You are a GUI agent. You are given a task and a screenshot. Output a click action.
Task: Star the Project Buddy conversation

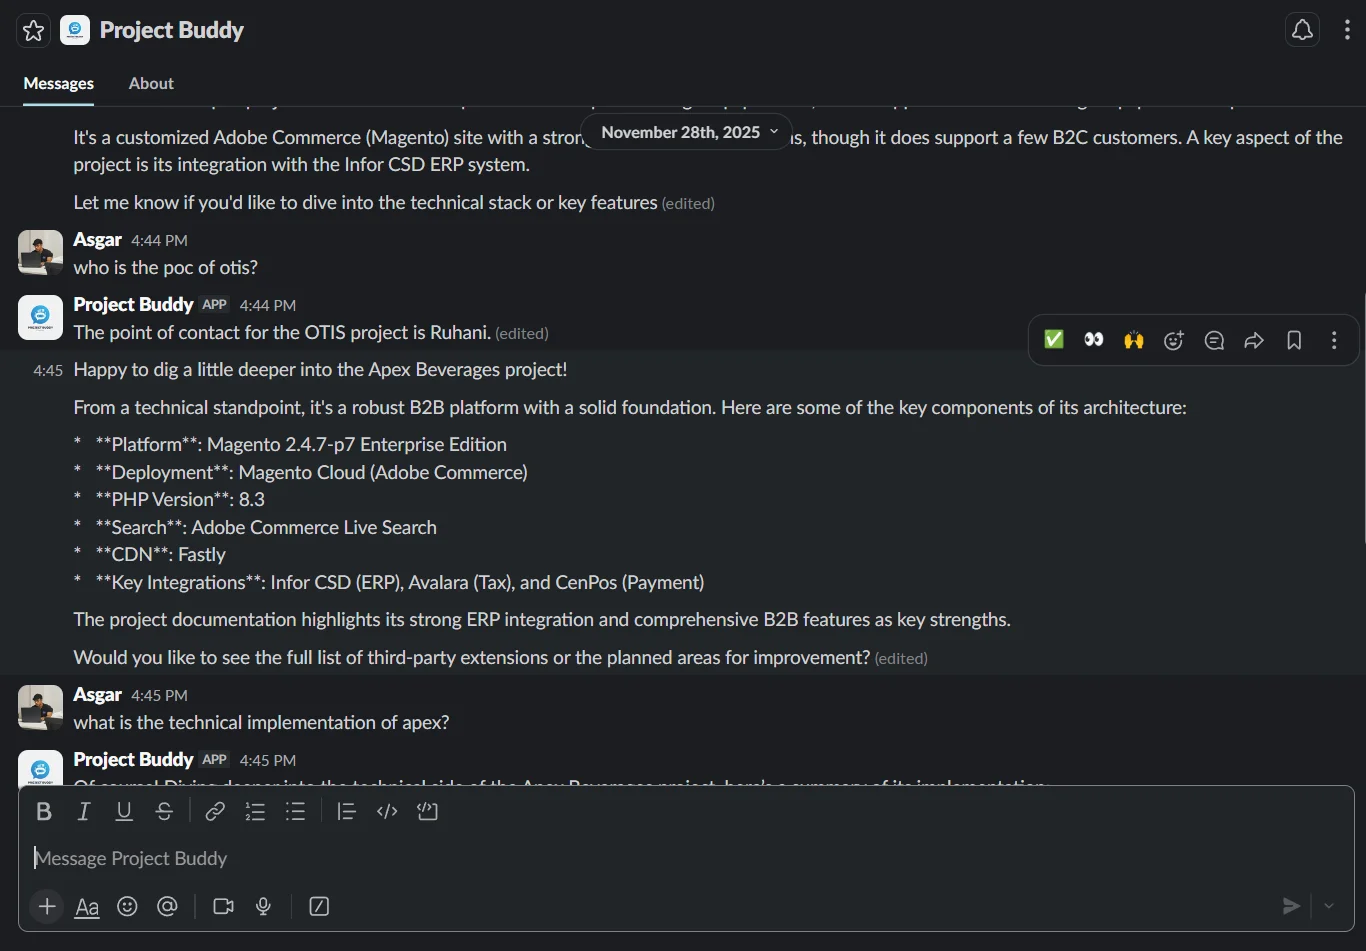[x=33, y=31]
